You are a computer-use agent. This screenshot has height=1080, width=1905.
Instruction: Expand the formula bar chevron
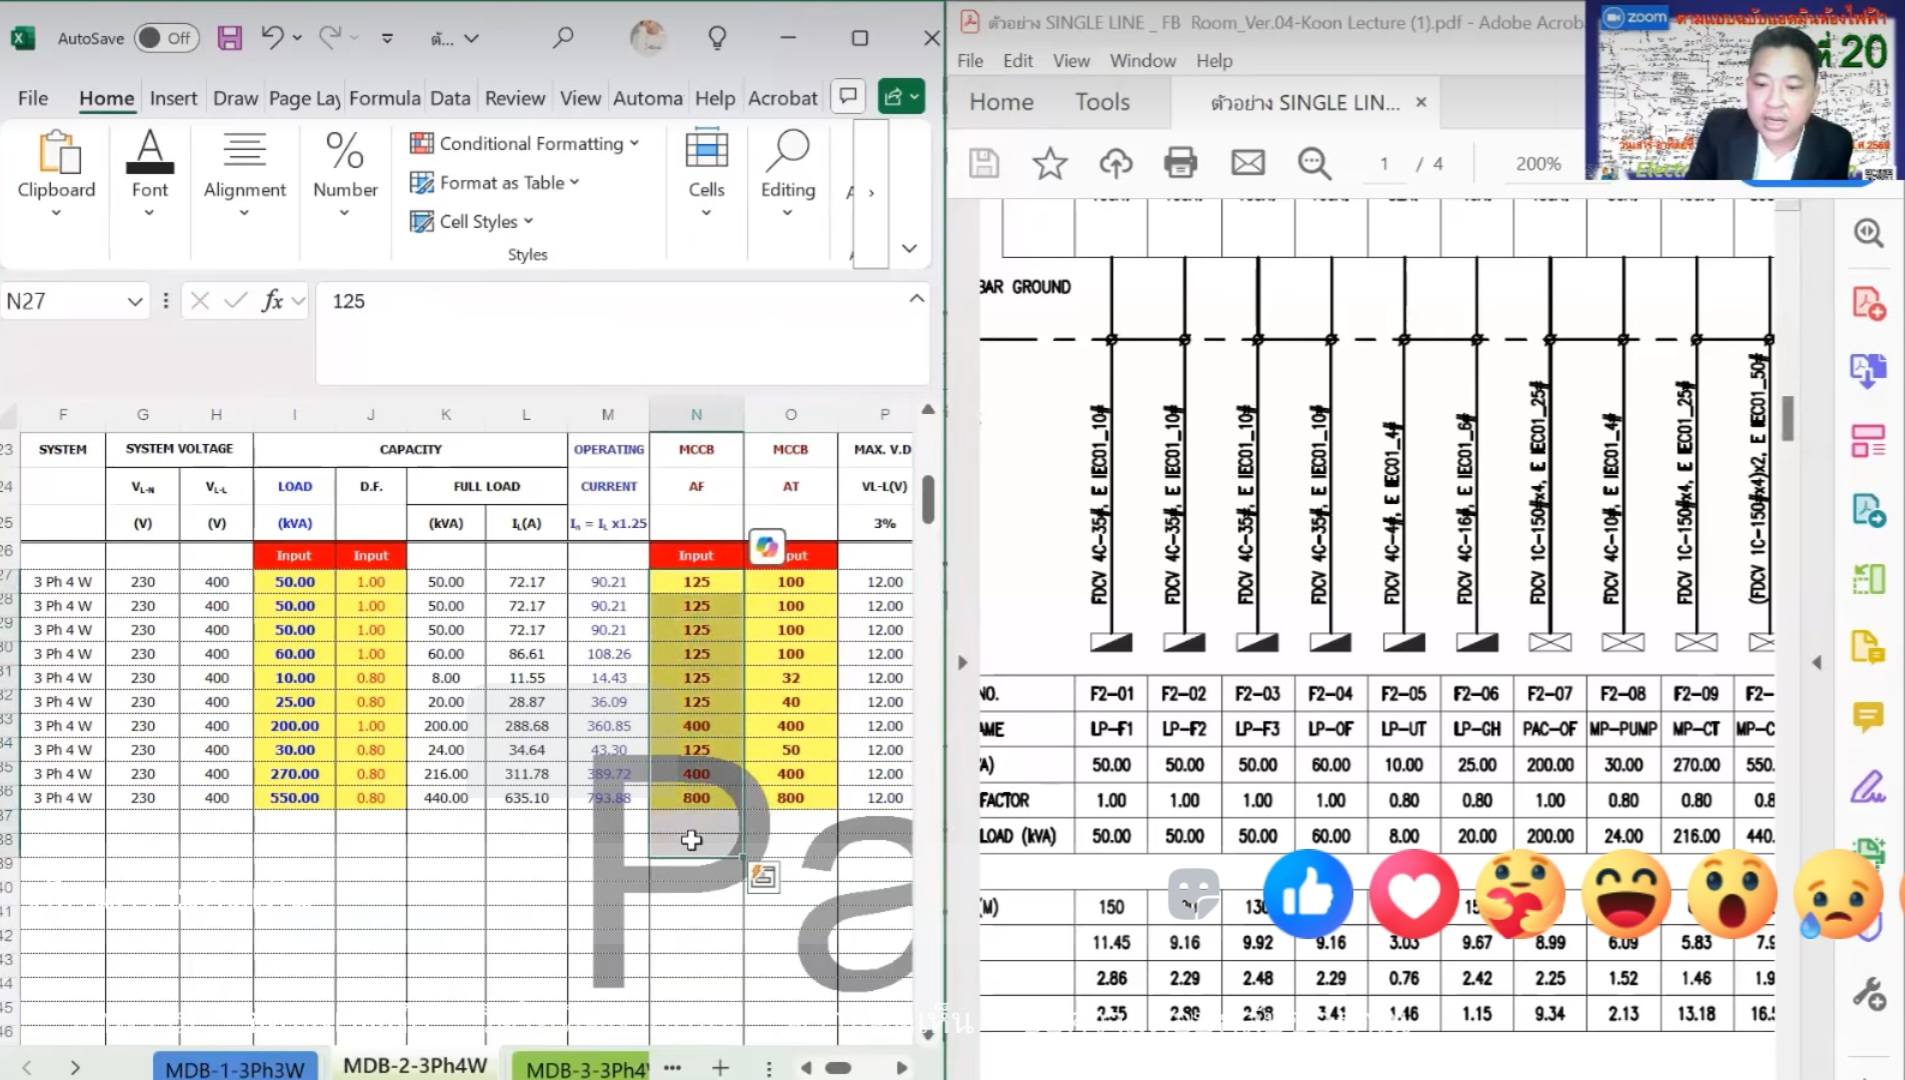[x=916, y=299]
